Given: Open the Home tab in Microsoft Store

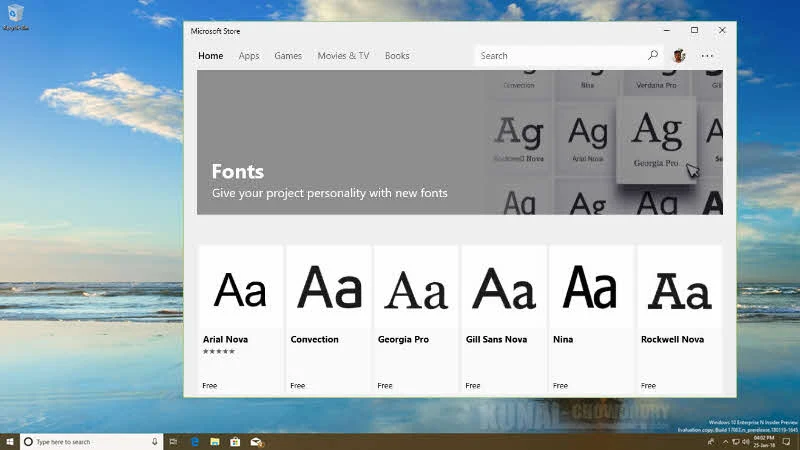Looking at the screenshot, I should click(210, 56).
